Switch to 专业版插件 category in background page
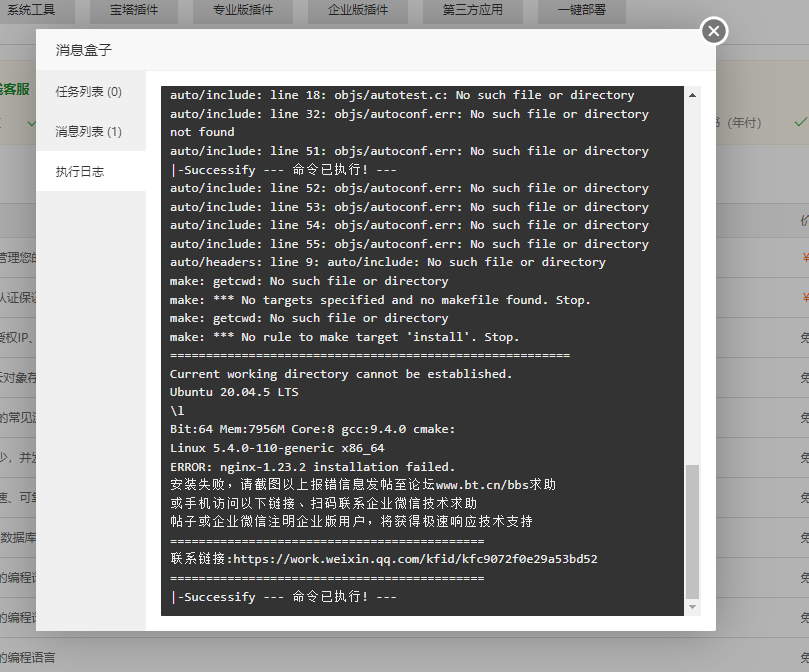Screen dimensions: 809x672 tap(243, 10)
